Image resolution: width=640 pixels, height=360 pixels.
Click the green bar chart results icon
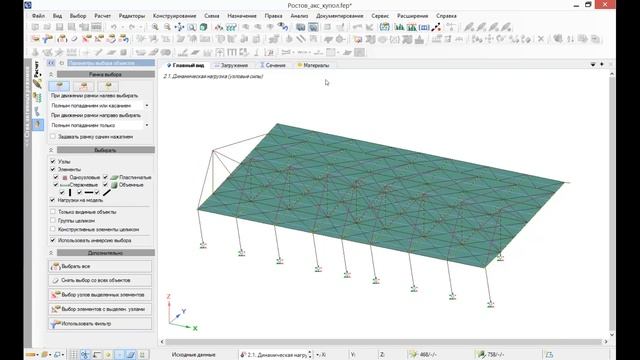(399, 27)
